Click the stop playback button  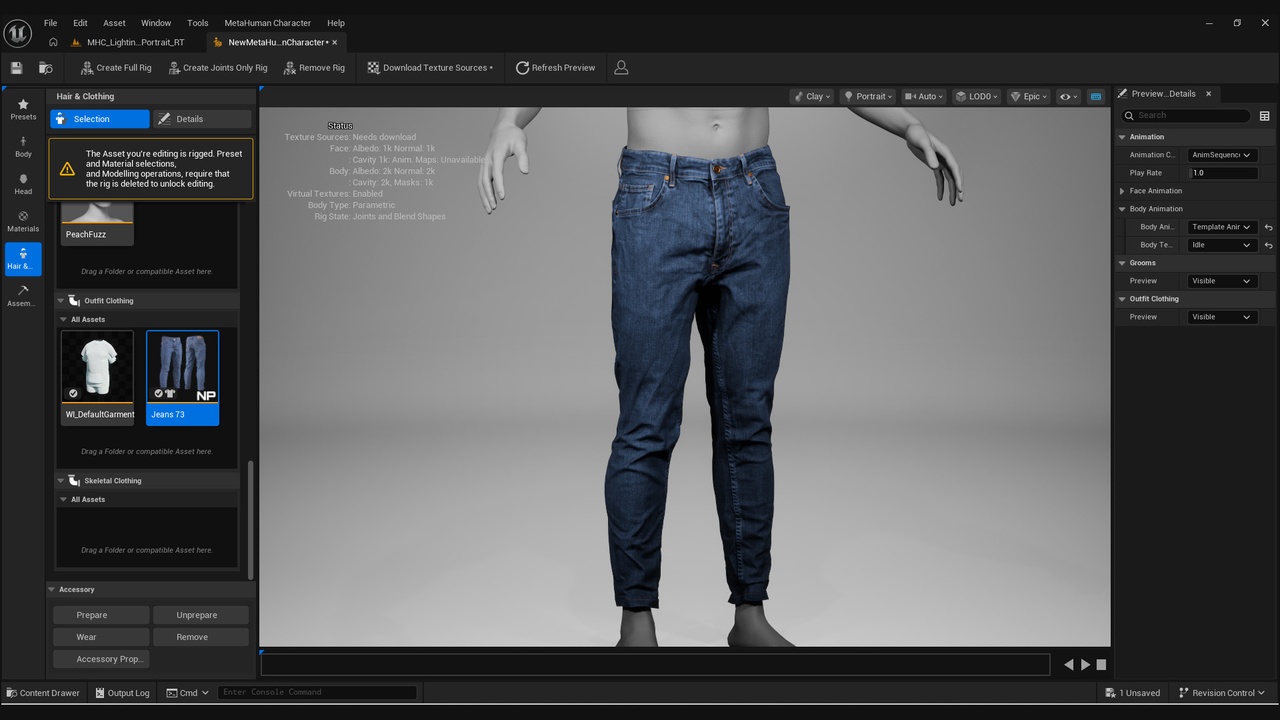tap(1101, 664)
